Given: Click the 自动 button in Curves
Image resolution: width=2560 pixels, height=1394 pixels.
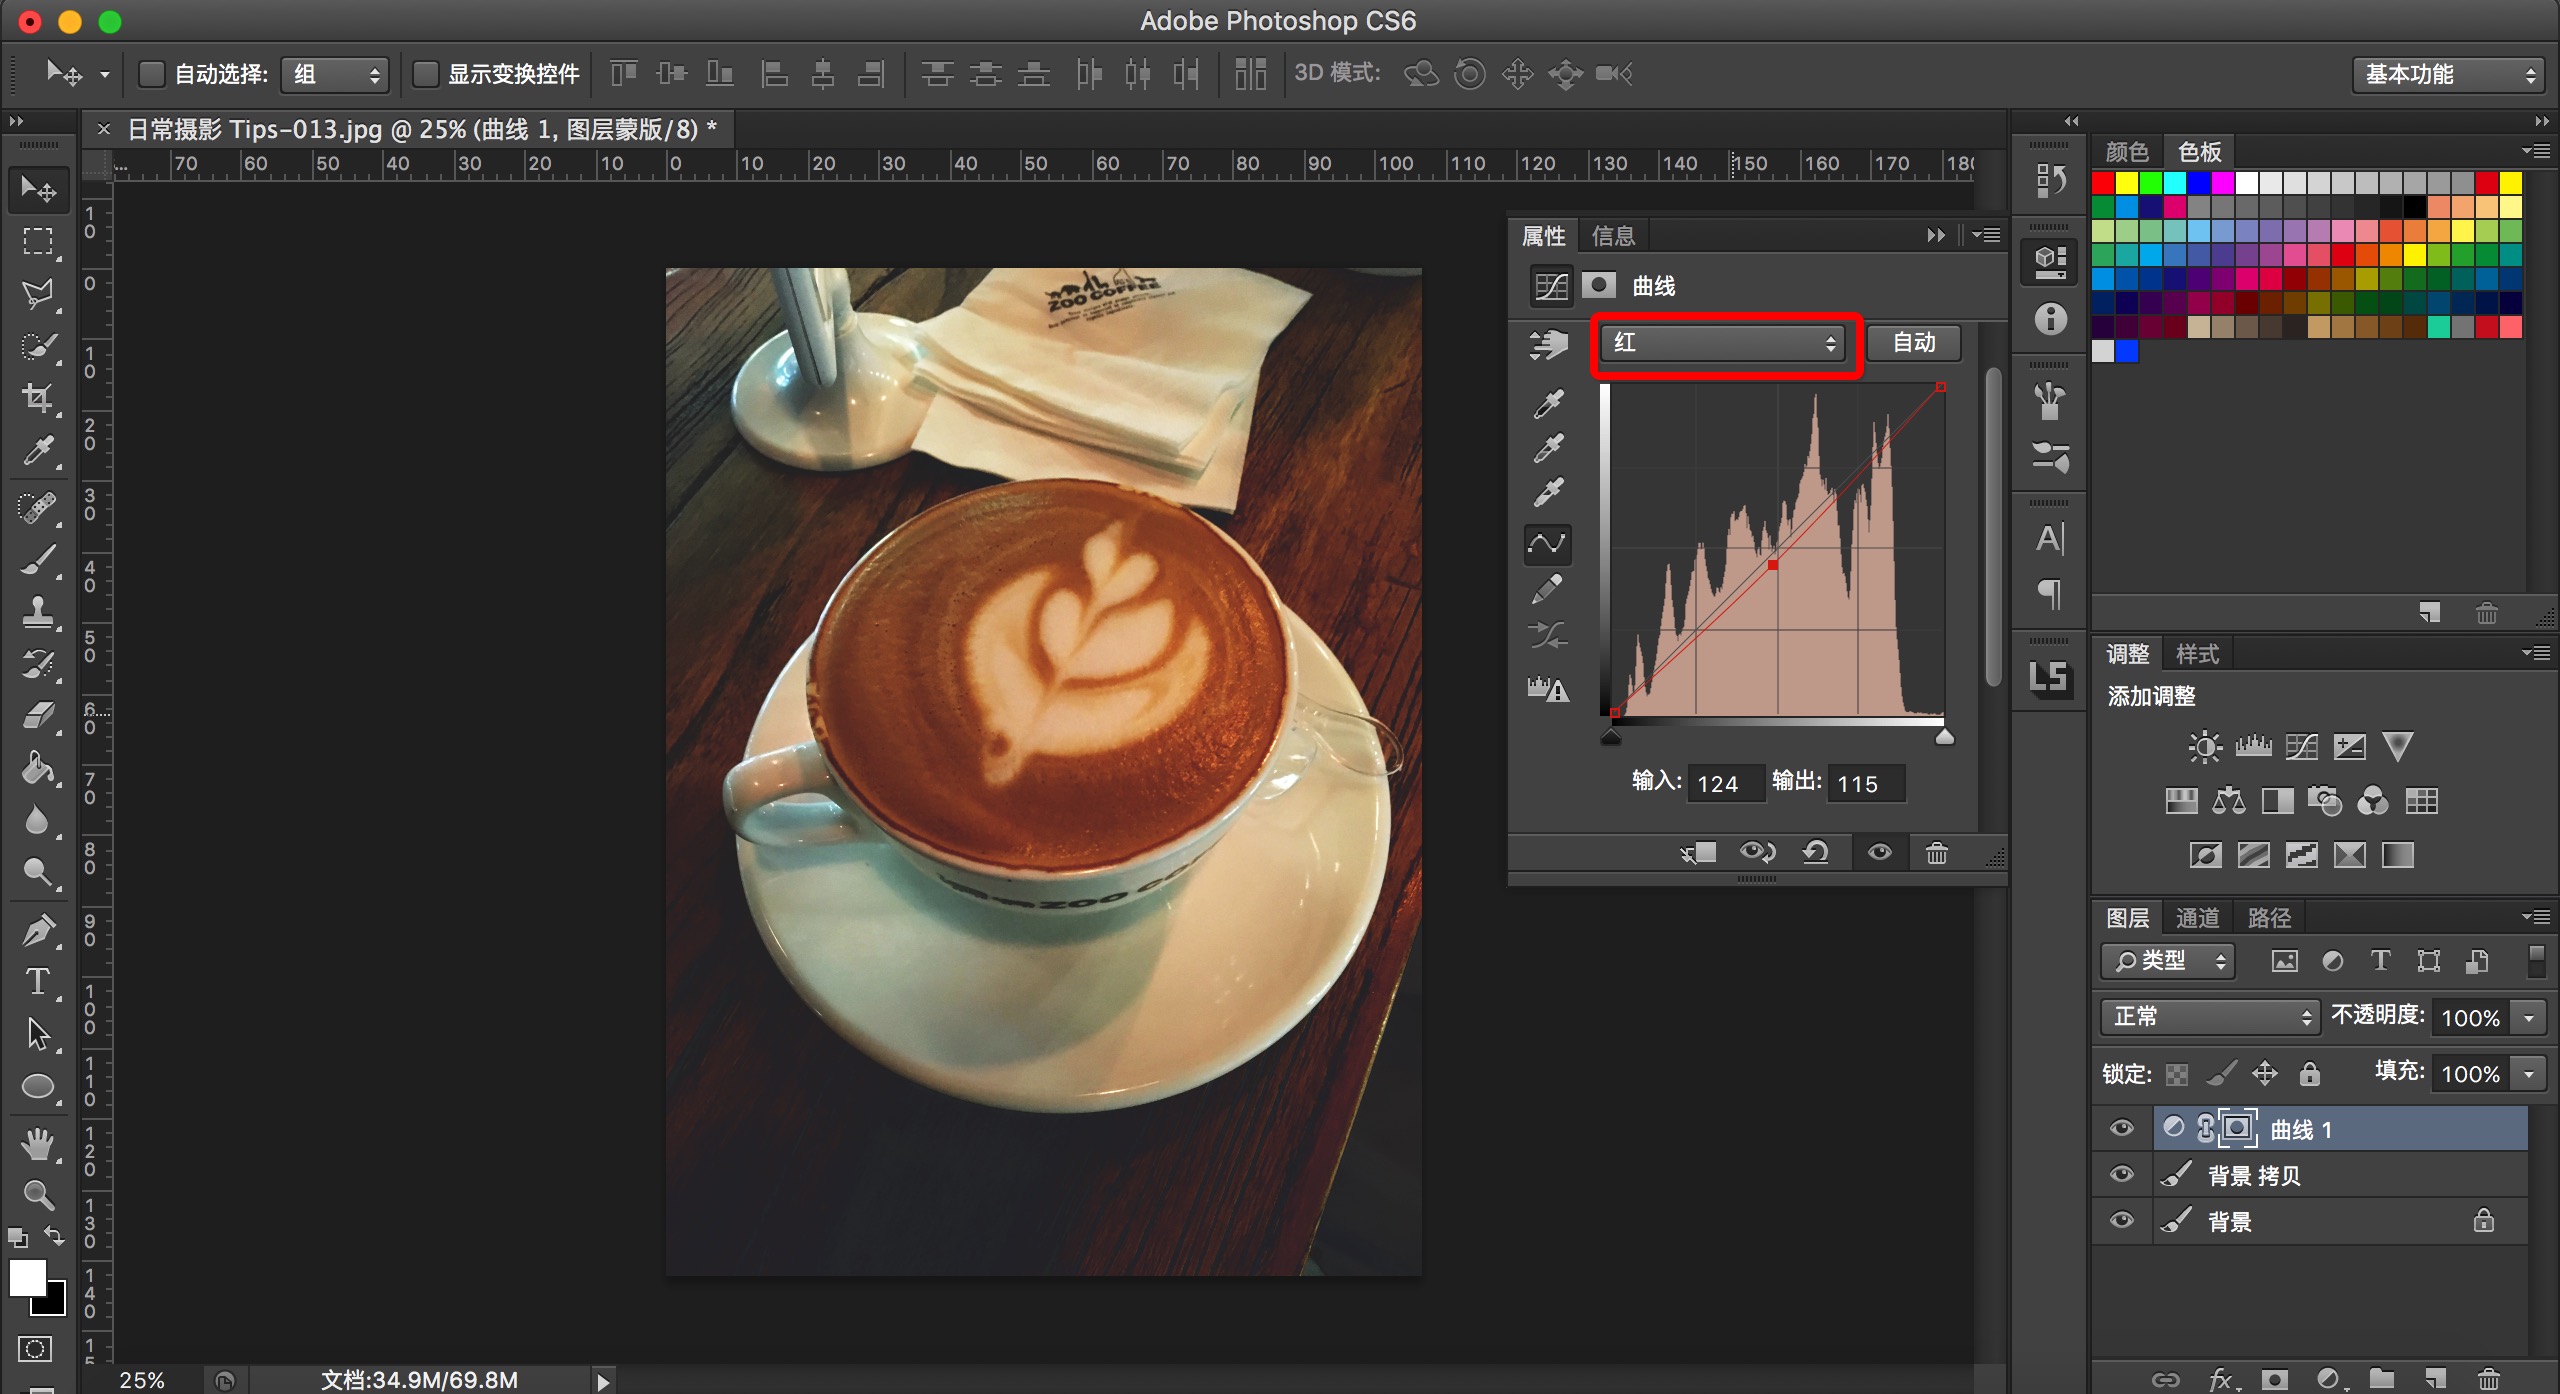Looking at the screenshot, I should click(1913, 343).
